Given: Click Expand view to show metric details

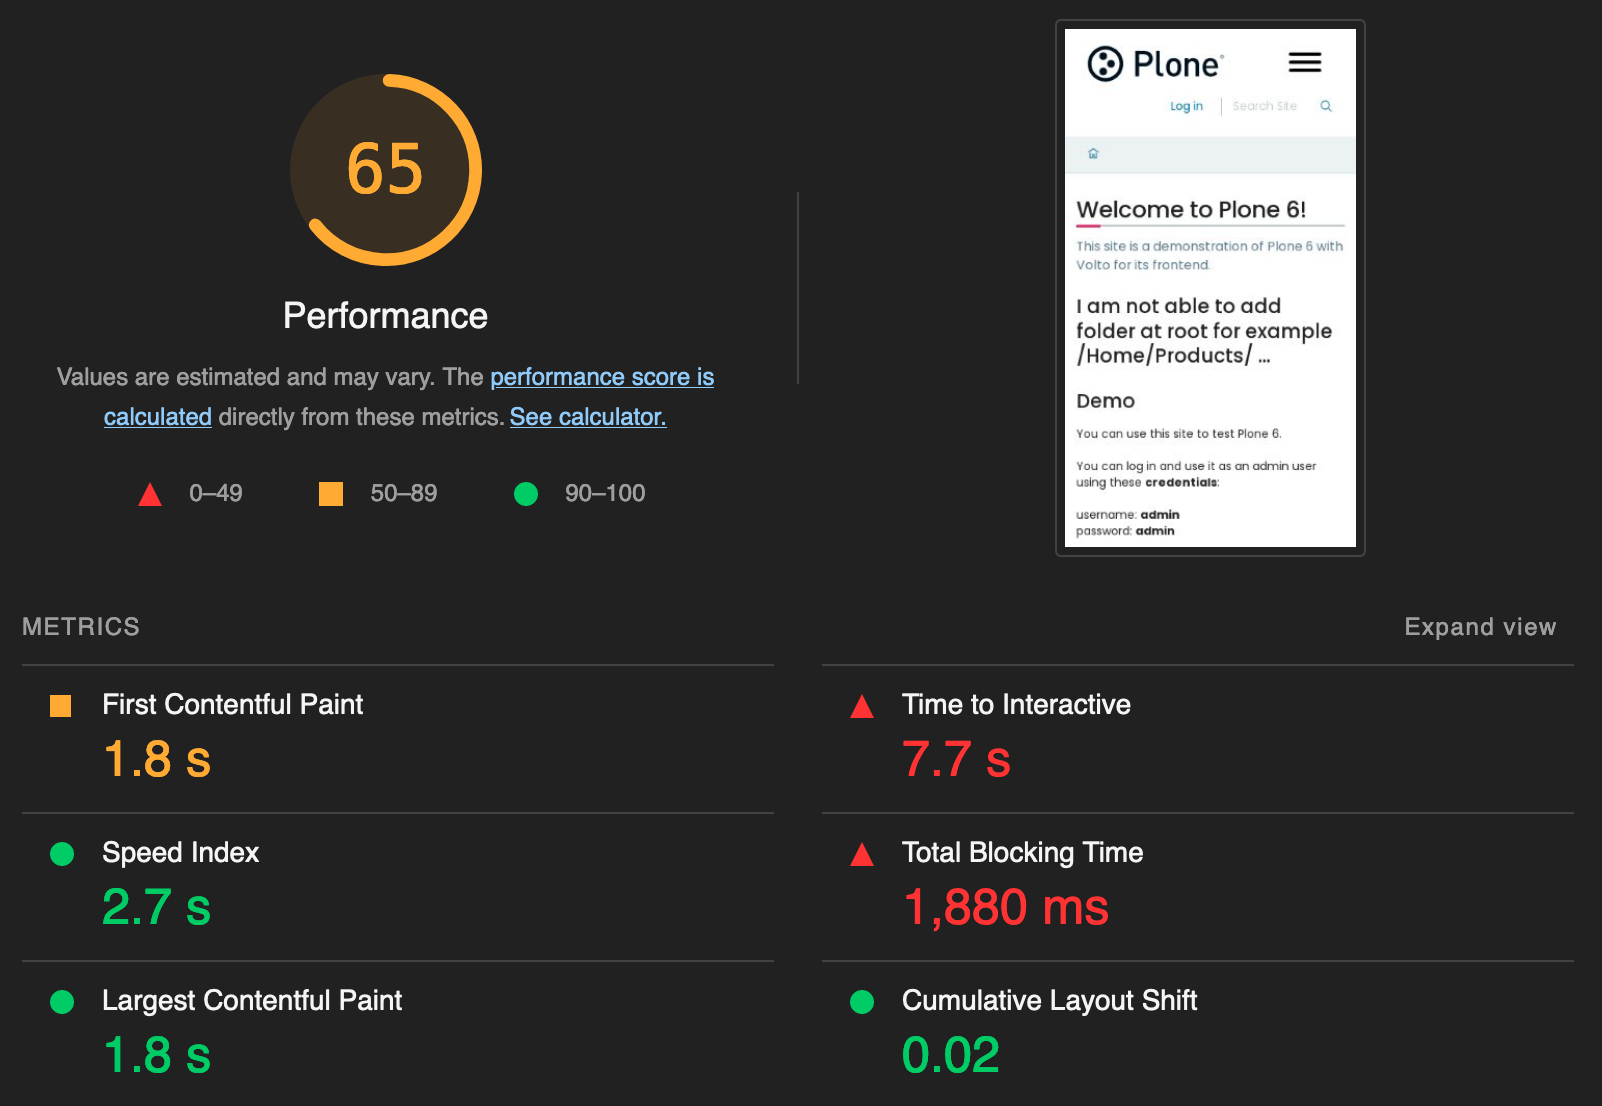Looking at the screenshot, I should tap(1479, 627).
